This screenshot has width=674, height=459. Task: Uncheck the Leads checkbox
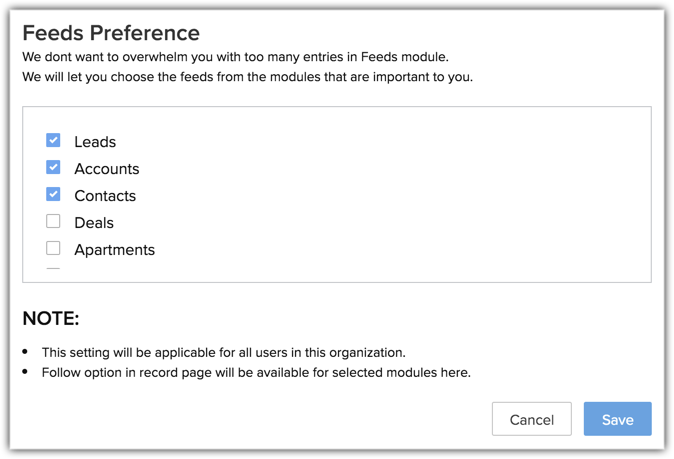pyautogui.click(x=53, y=141)
